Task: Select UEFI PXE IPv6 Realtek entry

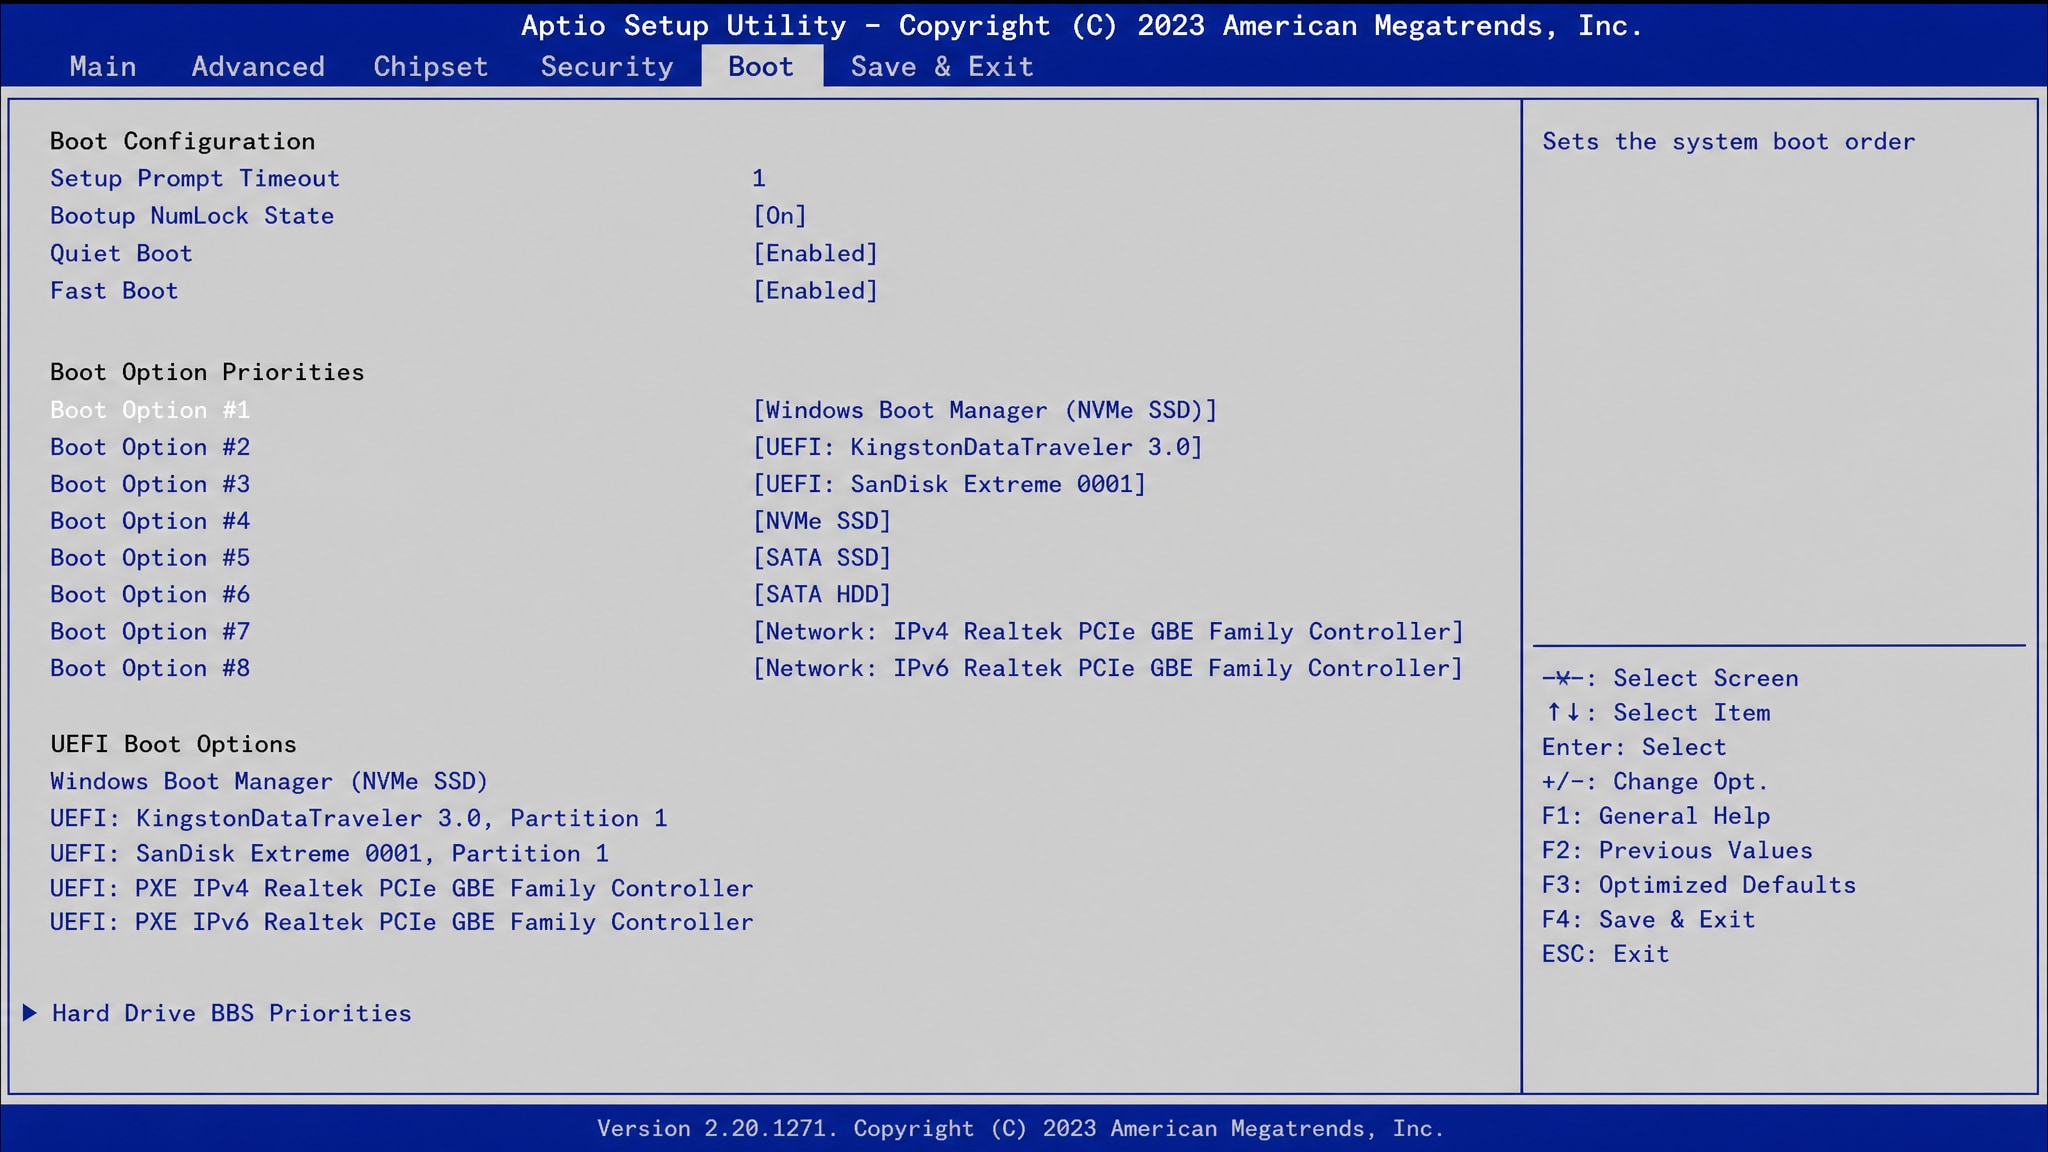Action: pos(402,922)
